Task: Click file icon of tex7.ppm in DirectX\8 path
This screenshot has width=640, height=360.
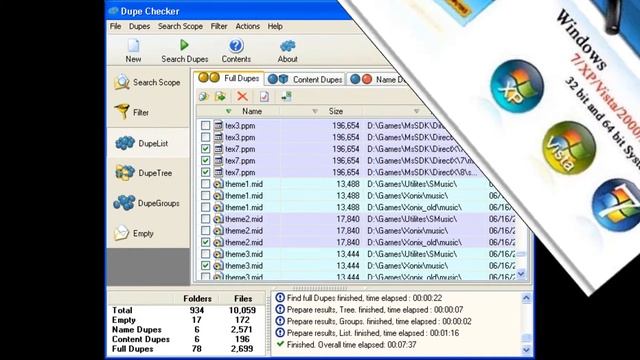Action: click(218, 172)
